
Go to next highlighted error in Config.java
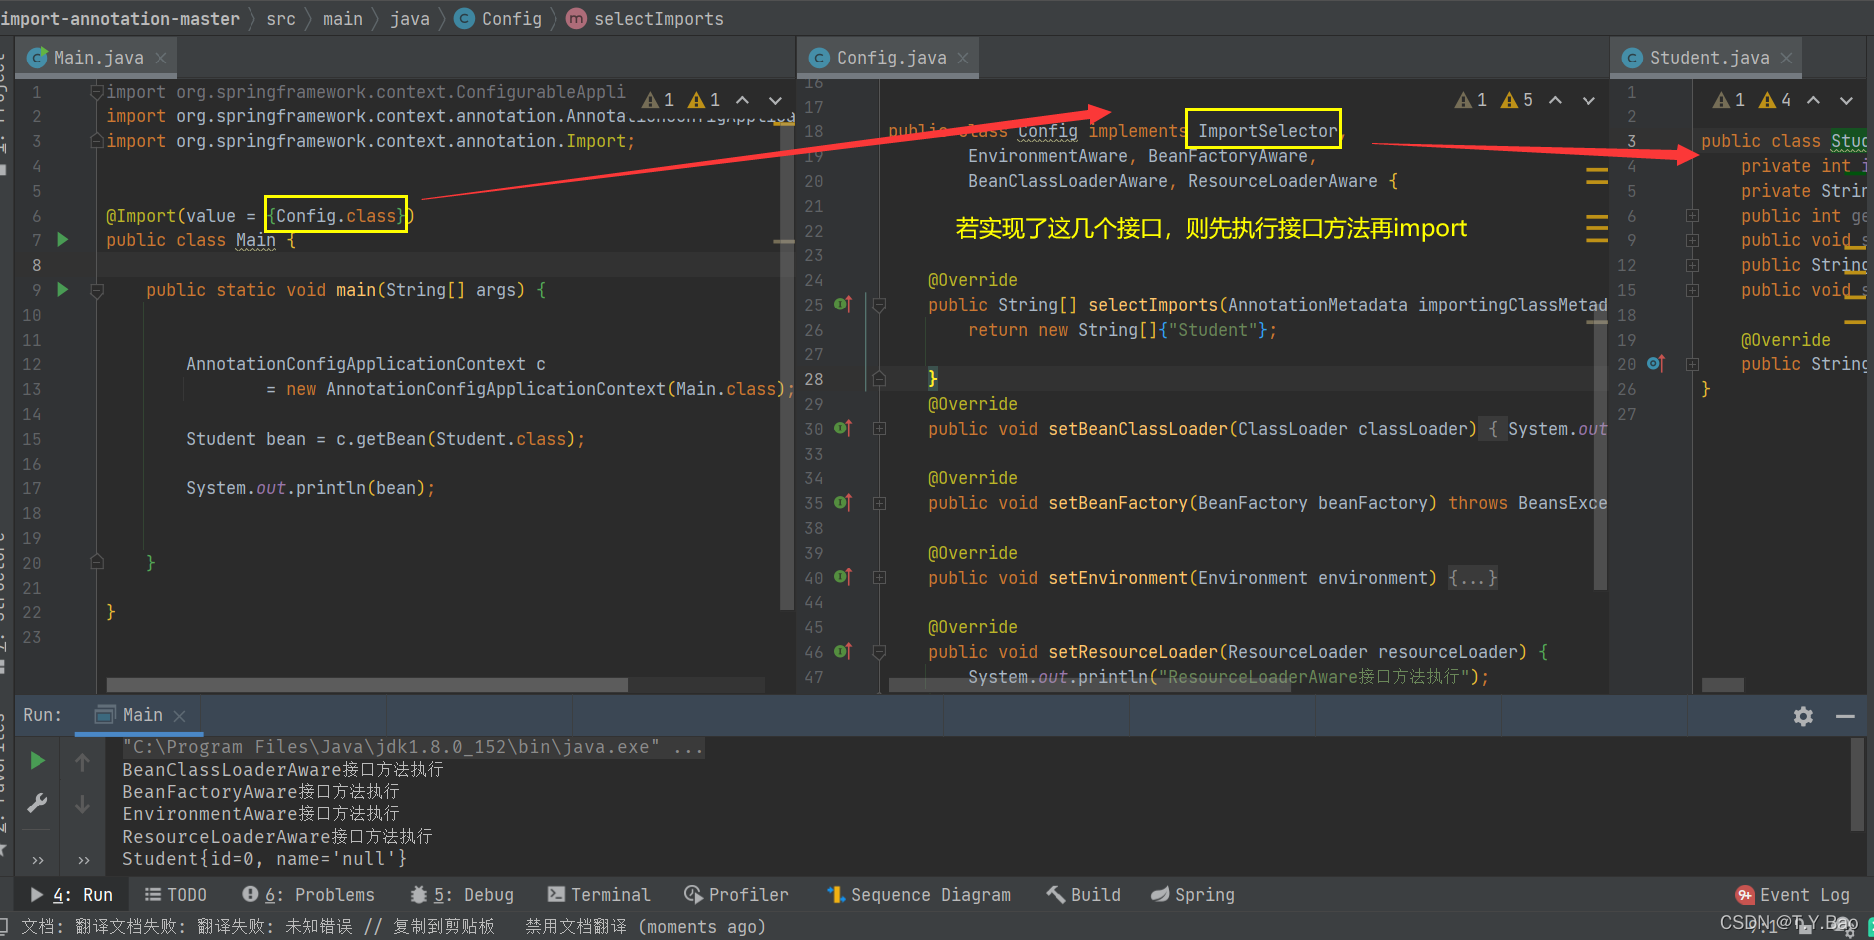coord(1588,100)
